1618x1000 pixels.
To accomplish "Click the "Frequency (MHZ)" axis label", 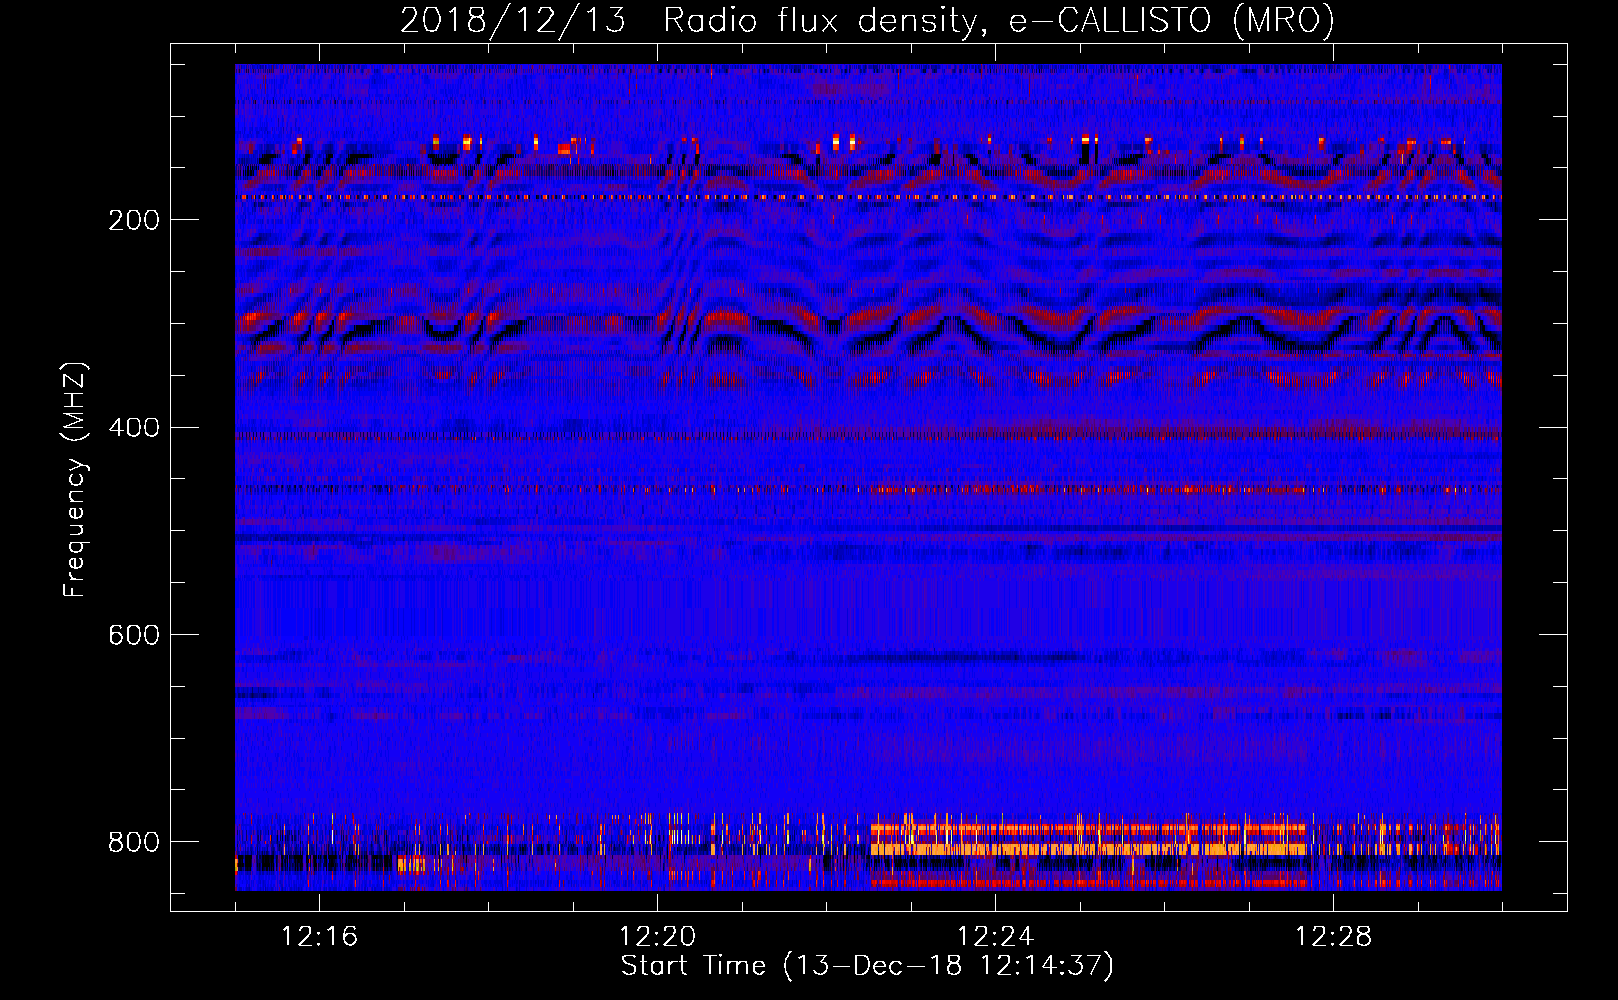I will coord(75,479).
